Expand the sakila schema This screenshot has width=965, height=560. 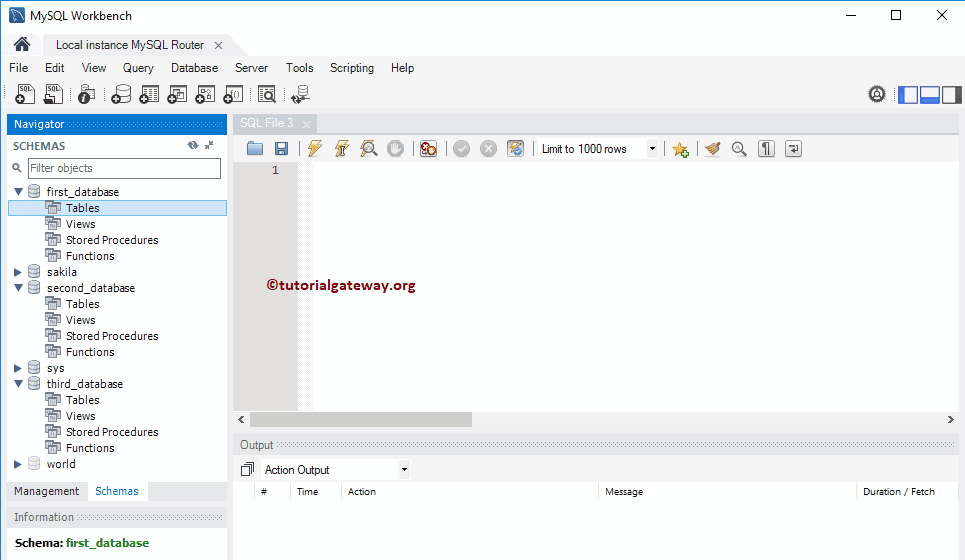[18, 272]
